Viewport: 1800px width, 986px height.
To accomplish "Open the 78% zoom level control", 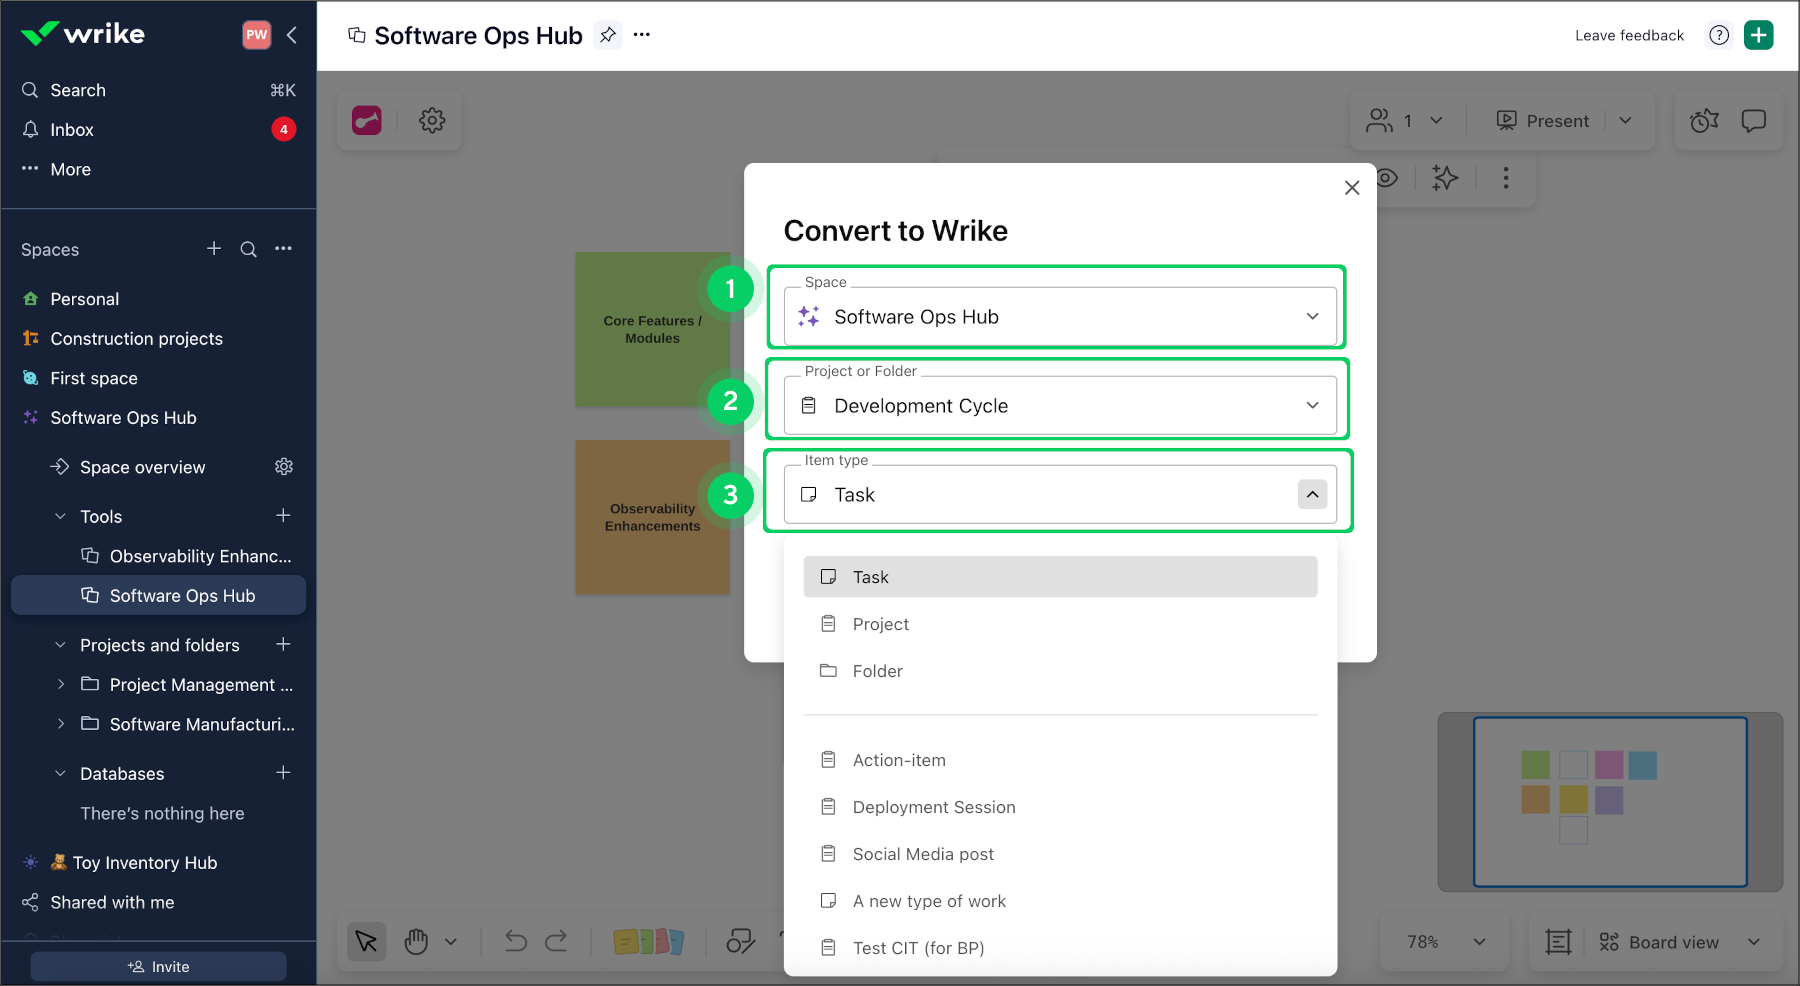I will [x=1444, y=941].
